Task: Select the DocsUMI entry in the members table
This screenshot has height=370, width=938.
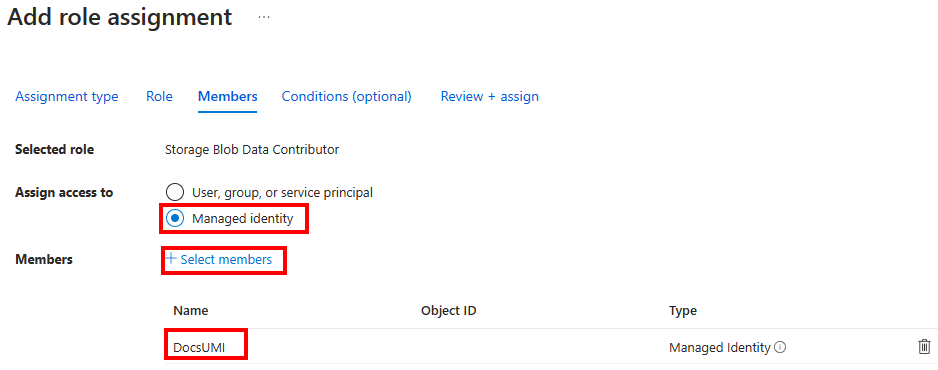Action: point(199,347)
